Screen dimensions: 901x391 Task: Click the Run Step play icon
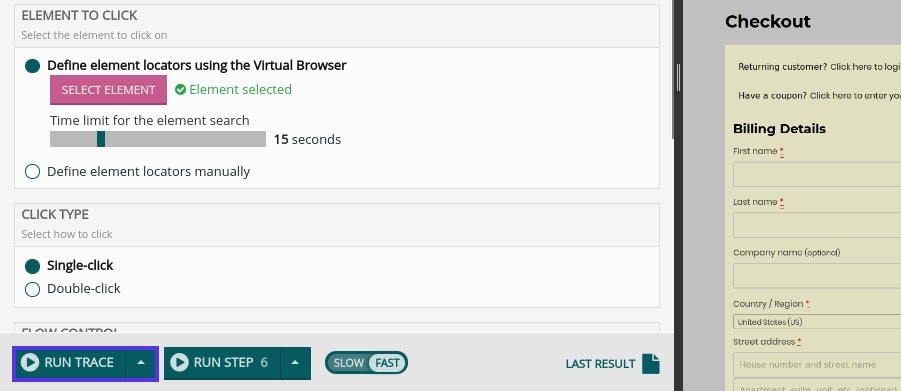179,363
